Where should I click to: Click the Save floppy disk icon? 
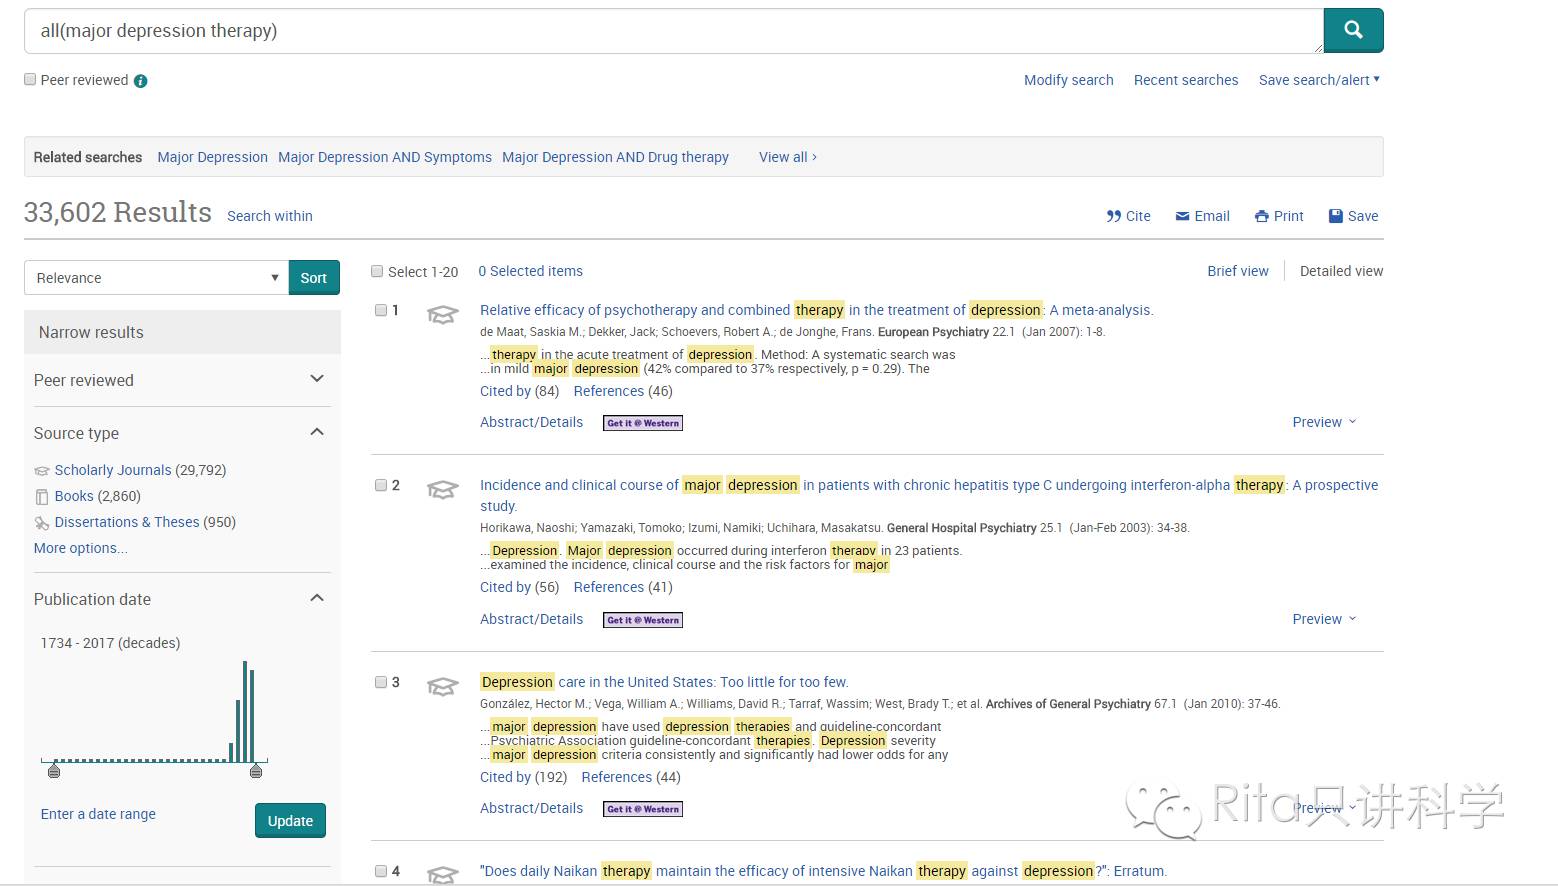click(x=1335, y=216)
